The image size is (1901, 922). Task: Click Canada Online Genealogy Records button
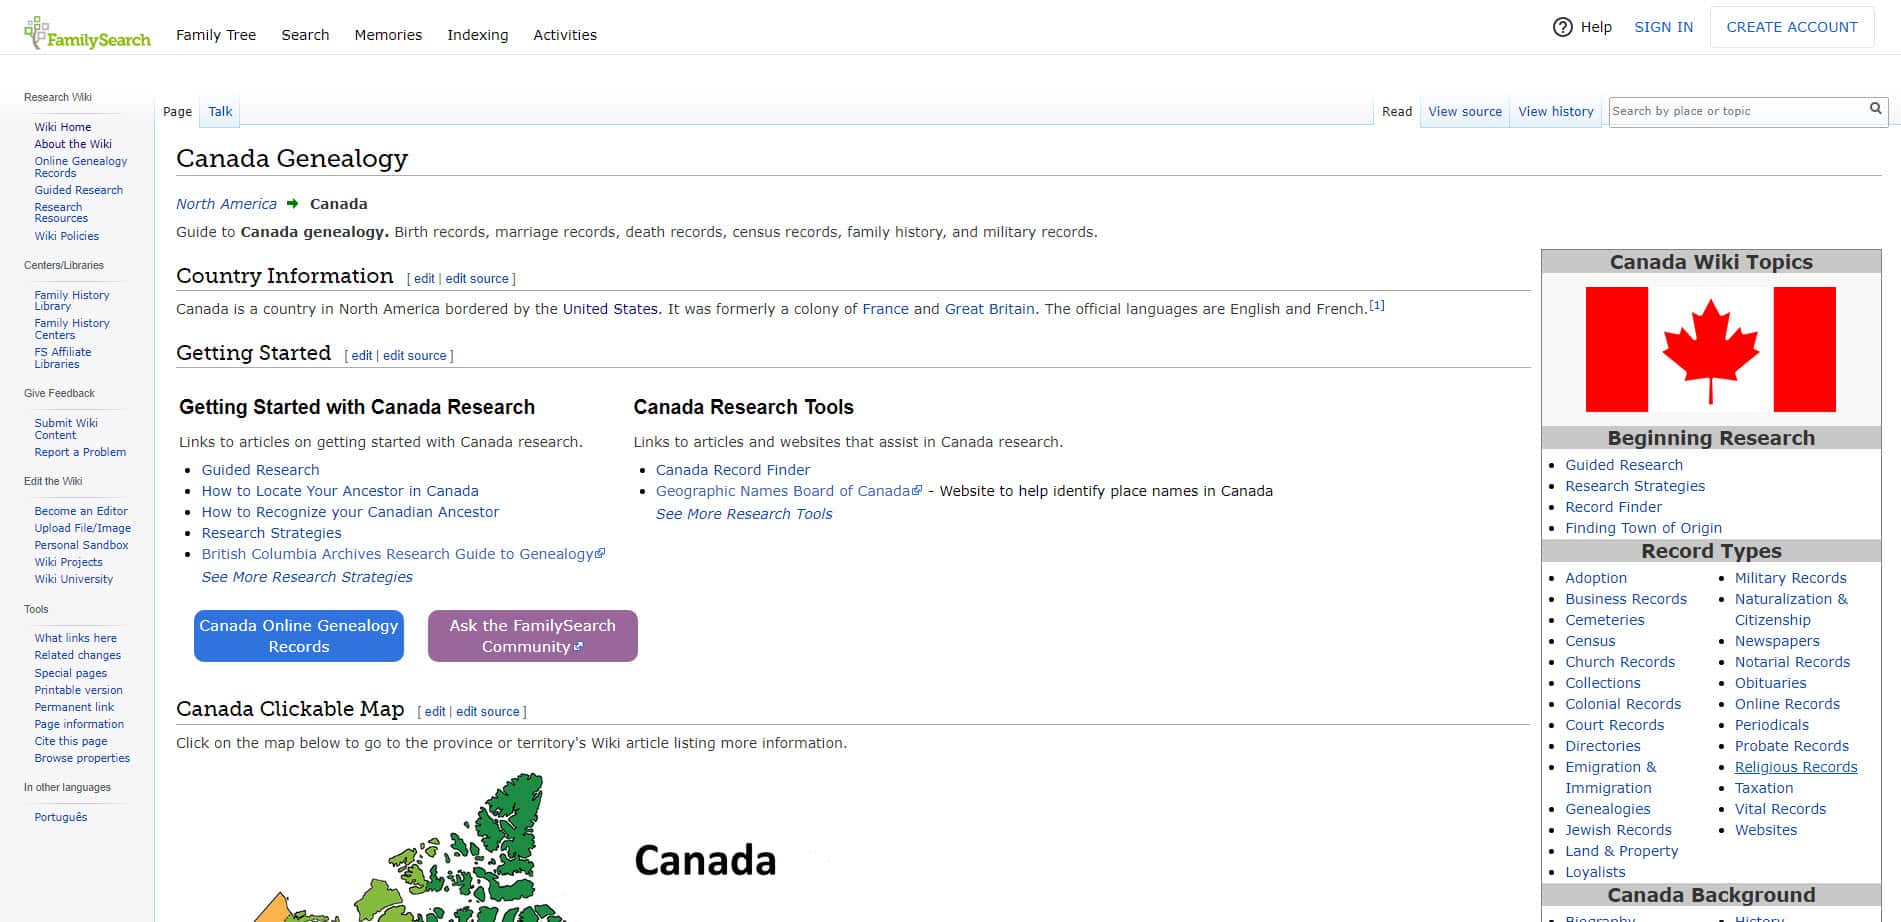tap(299, 636)
